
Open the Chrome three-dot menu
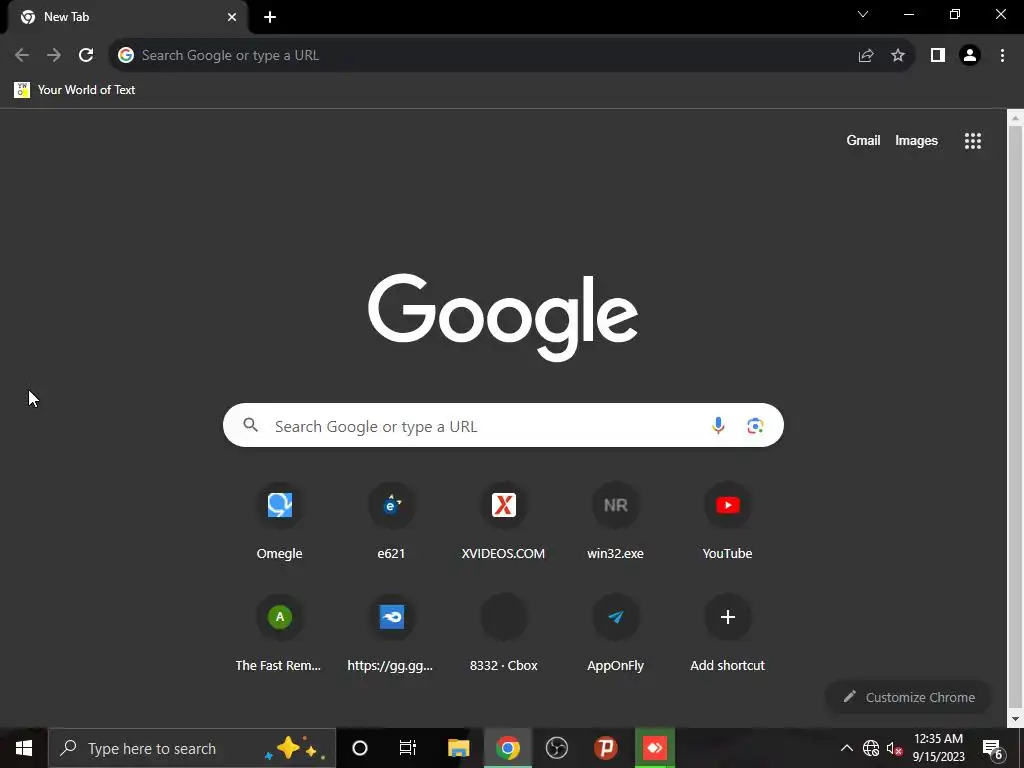coord(1002,55)
